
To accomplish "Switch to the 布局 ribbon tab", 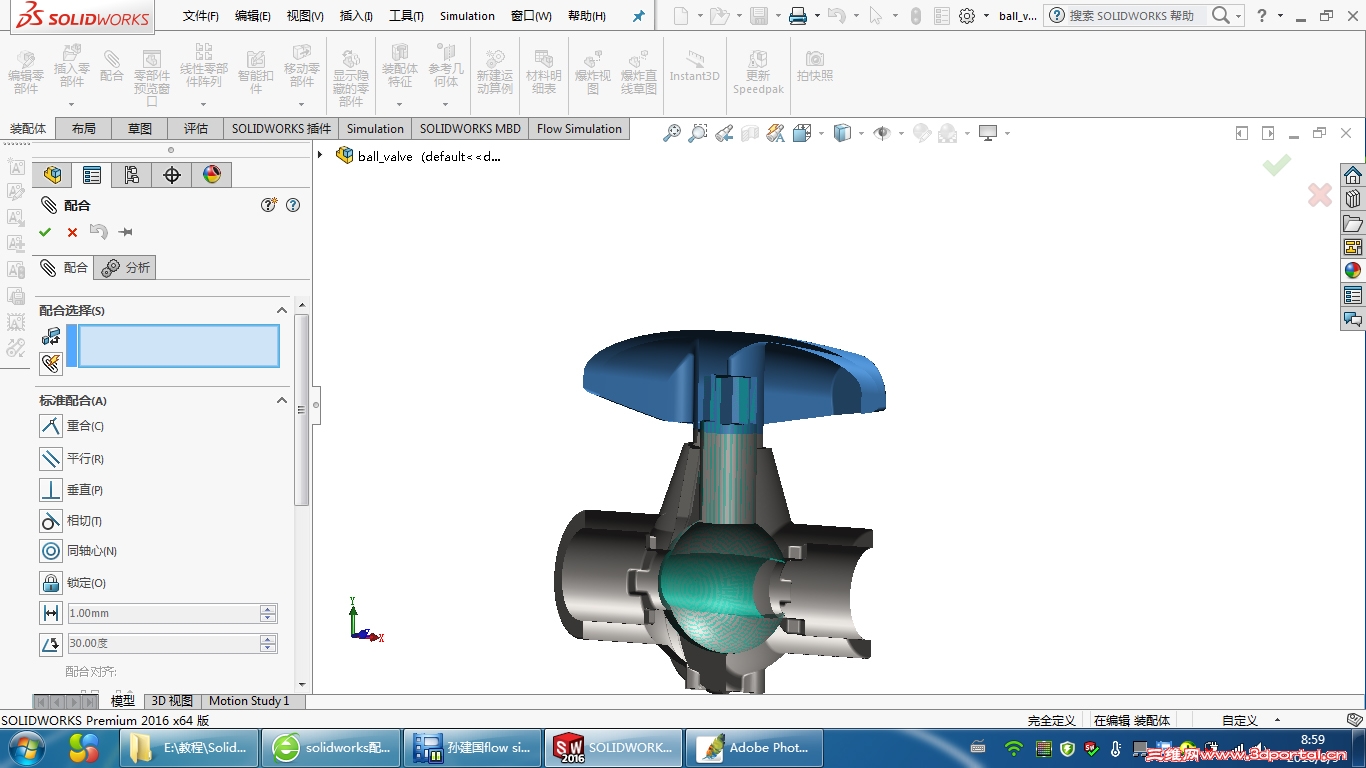I will coord(84,129).
